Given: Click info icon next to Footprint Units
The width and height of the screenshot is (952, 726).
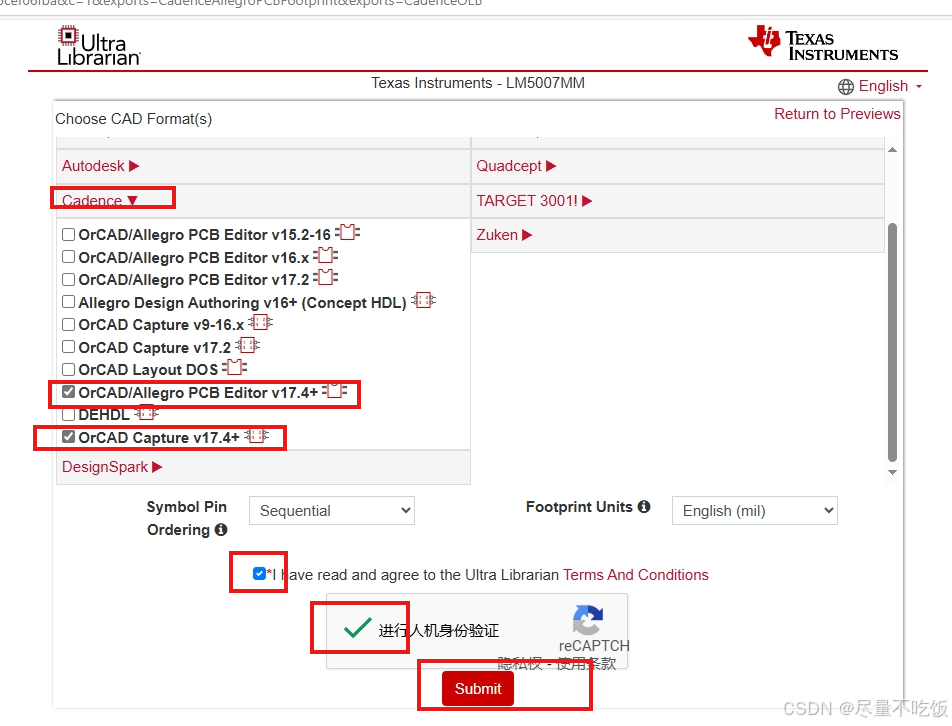Looking at the screenshot, I should click(x=644, y=506).
